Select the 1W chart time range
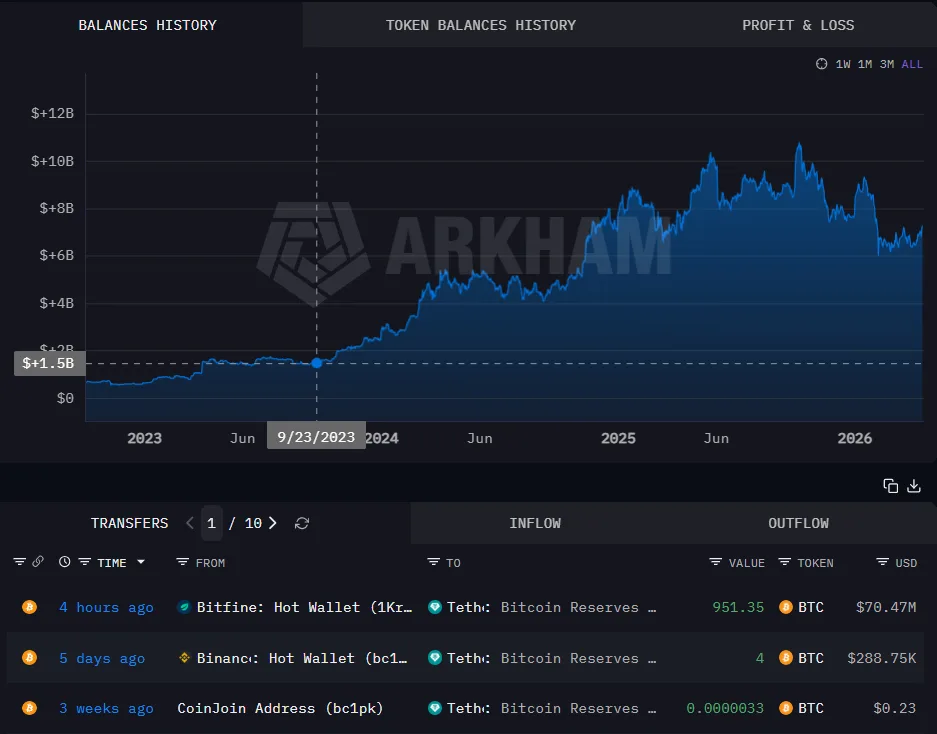Viewport: 937px width, 734px height. click(843, 64)
